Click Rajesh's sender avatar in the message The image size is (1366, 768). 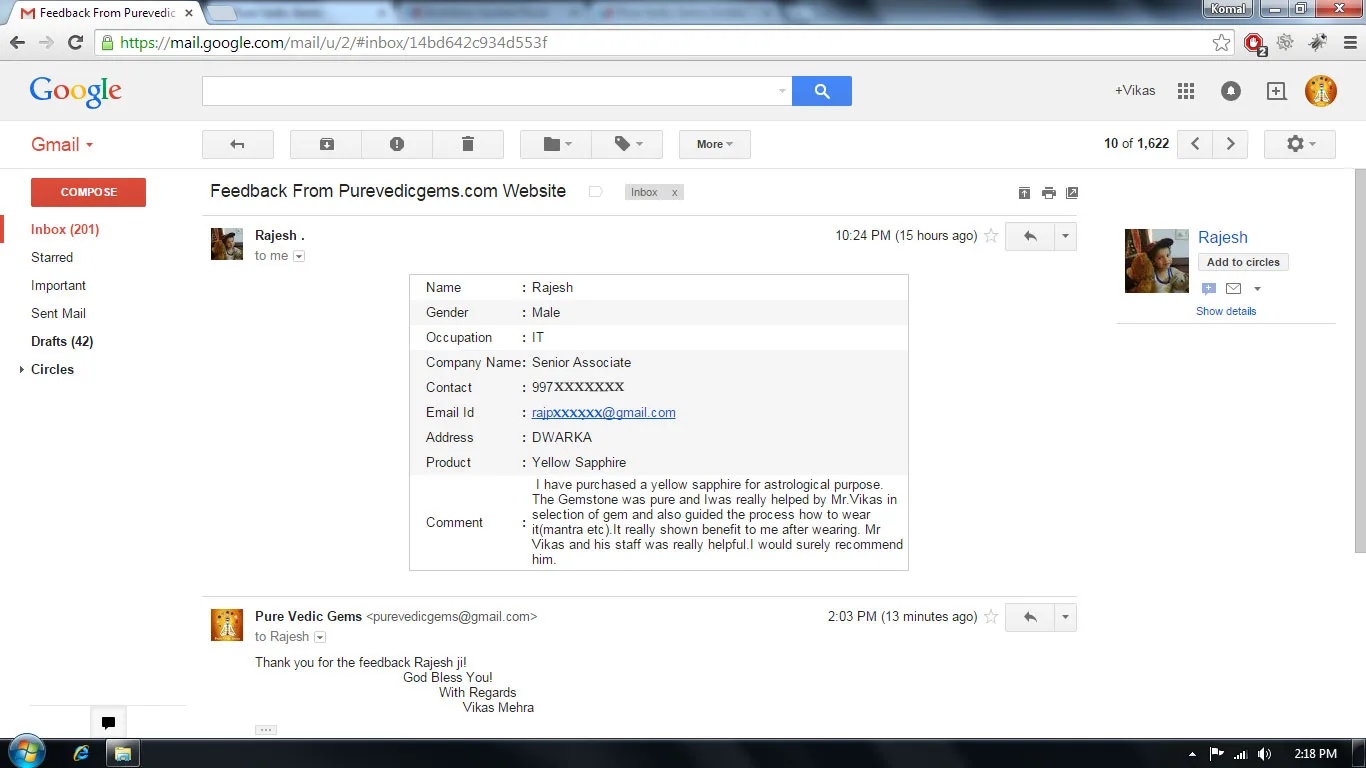(227, 244)
